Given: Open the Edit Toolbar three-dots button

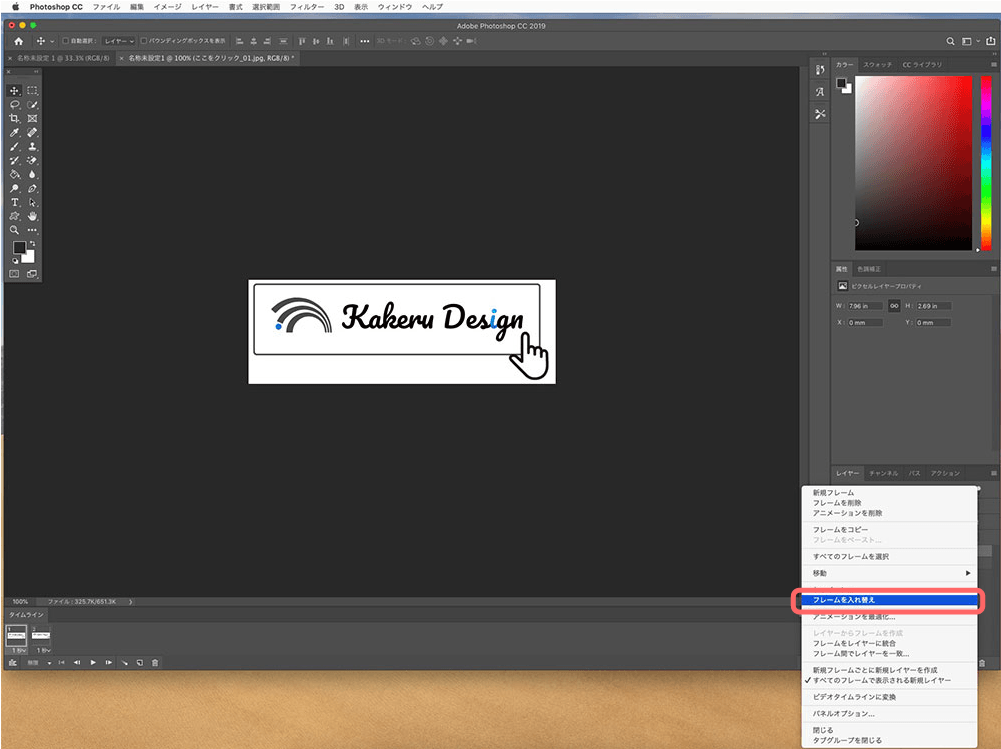Looking at the screenshot, I should [x=32, y=230].
